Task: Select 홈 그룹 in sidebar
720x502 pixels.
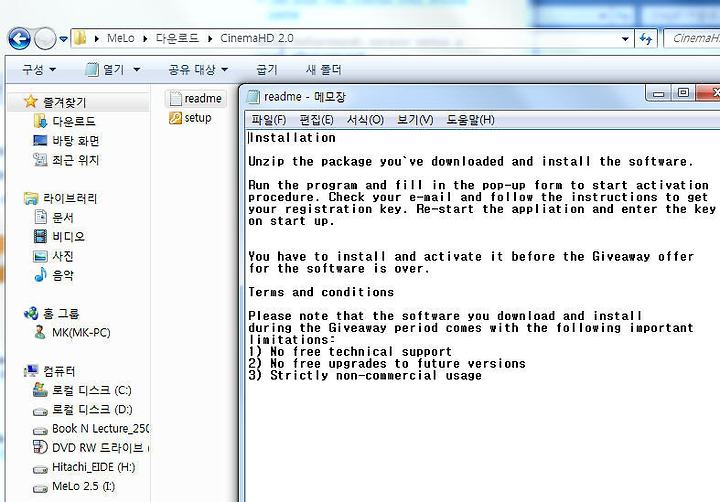Action: click(51, 314)
